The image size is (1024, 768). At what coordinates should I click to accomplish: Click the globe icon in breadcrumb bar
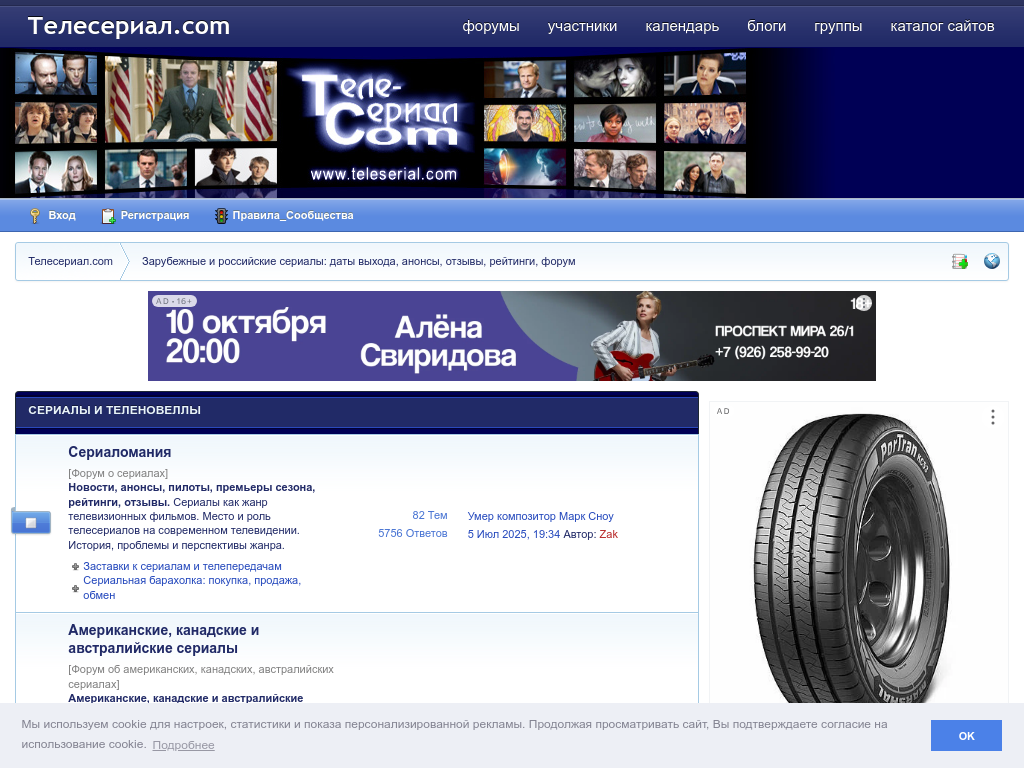click(991, 261)
